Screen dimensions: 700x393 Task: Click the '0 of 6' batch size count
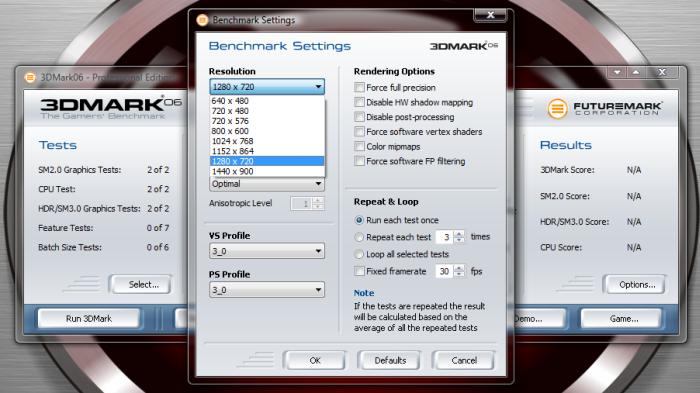pyautogui.click(x=158, y=247)
